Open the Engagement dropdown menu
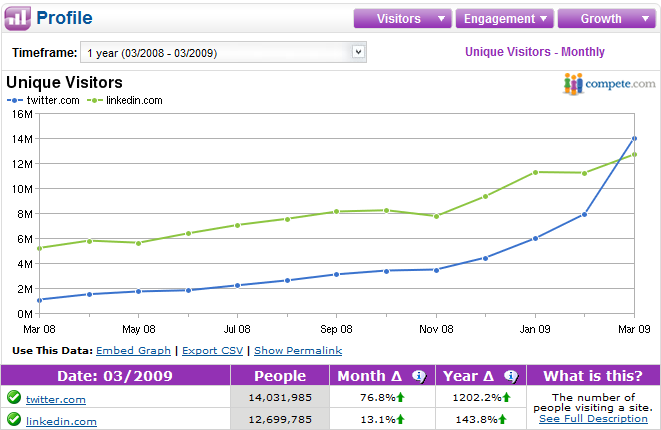The height and width of the screenshot is (430, 661). (505, 19)
